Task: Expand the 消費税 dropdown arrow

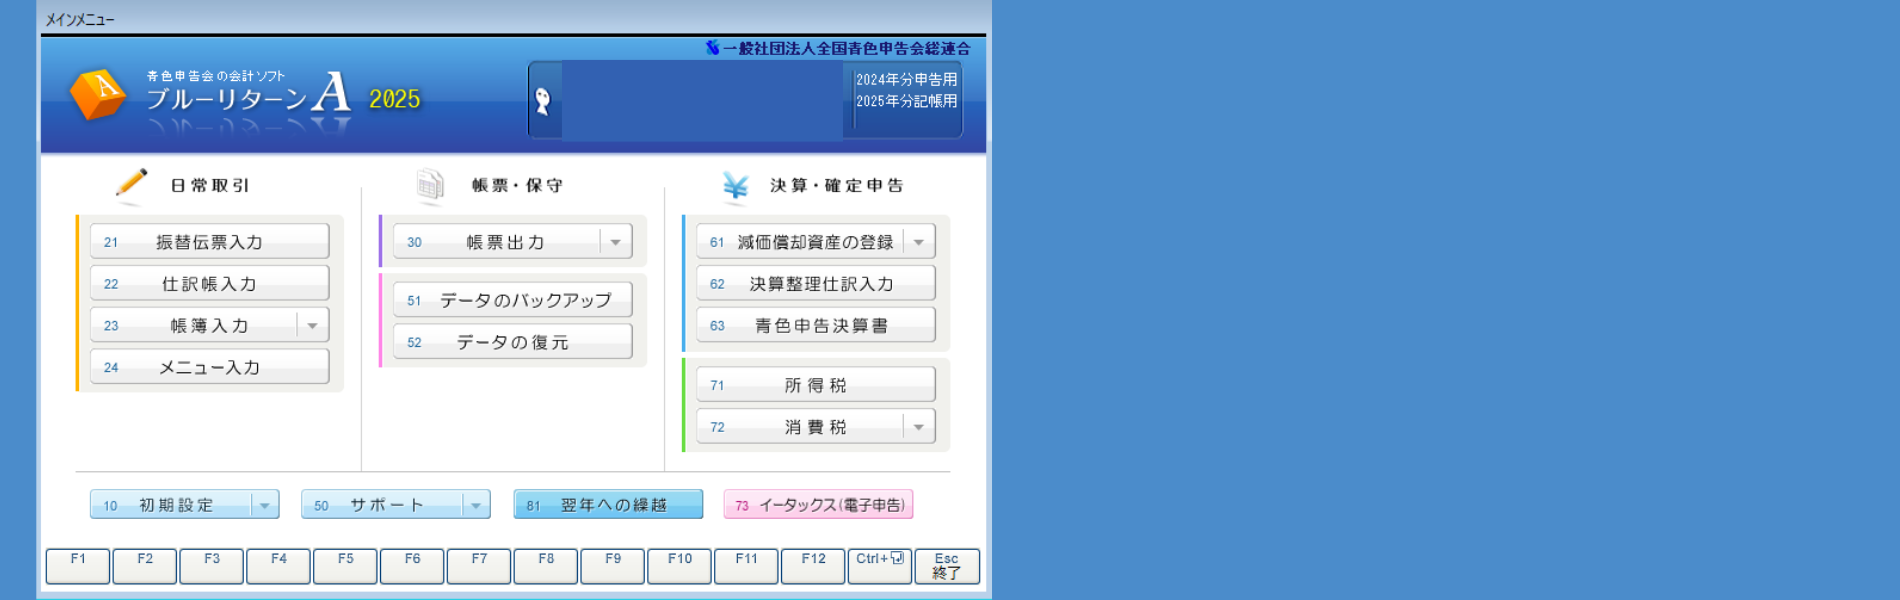Action: pyautogui.click(x=919, y=427)
